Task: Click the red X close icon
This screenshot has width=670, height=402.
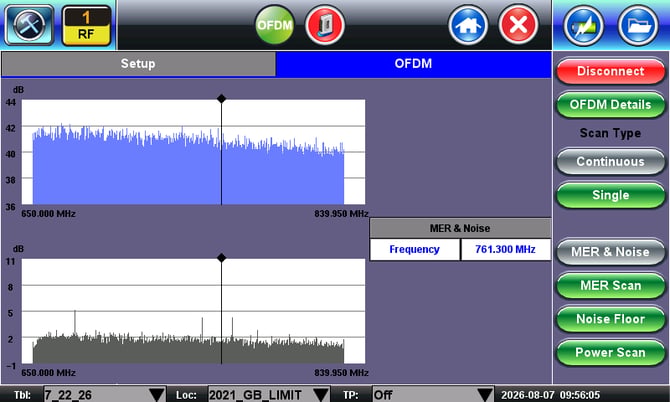Action: [x=518, y=25]
